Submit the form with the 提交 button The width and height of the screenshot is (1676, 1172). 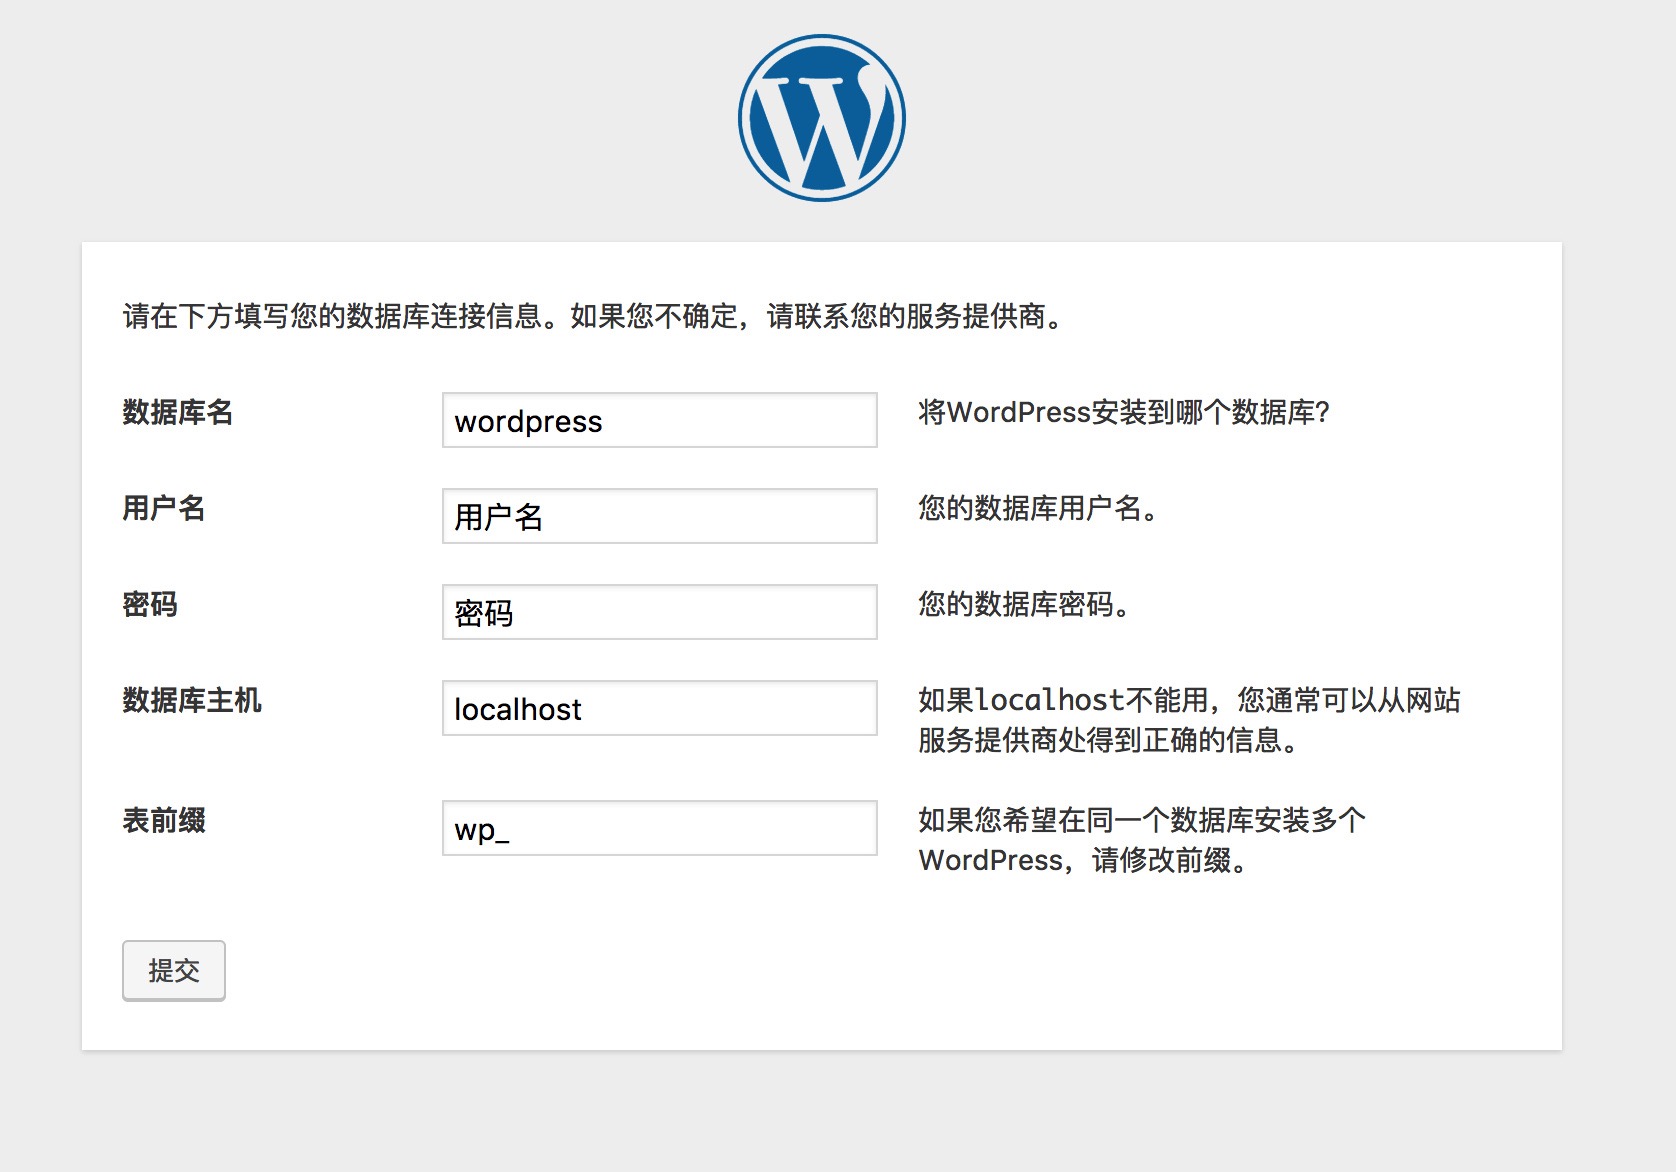tap(174, 970)
